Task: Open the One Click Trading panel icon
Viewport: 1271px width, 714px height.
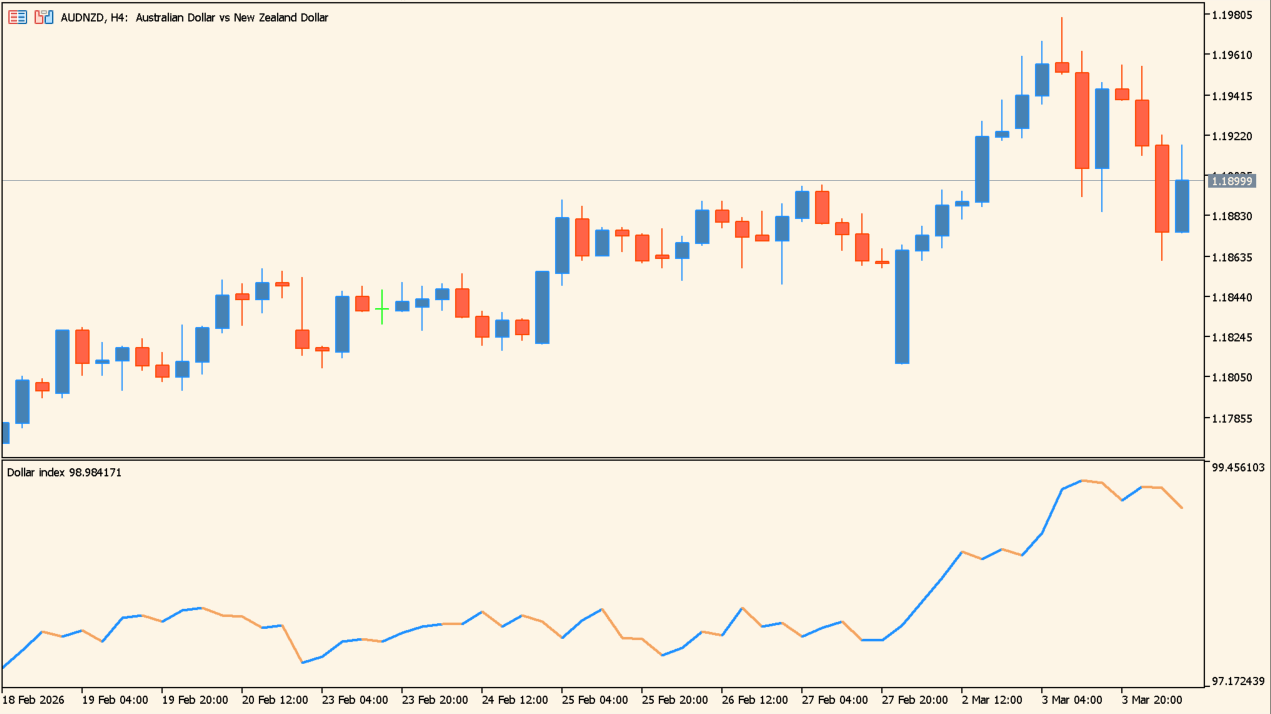Action: coord(43,17)
